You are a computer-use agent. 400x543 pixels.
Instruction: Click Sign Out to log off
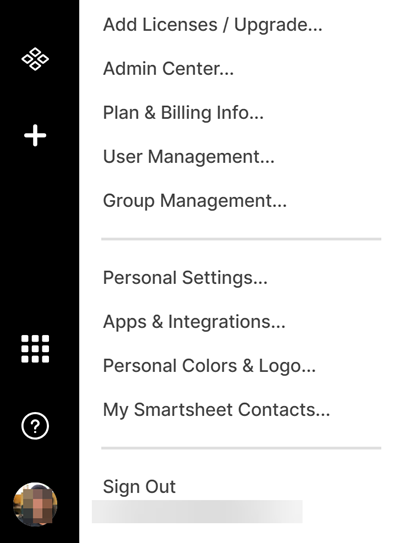[x=139, y=487]
